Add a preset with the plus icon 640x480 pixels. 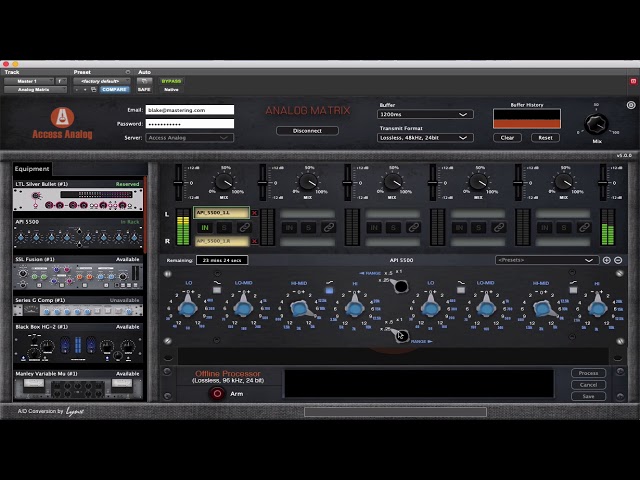pyautogui.click(x=607, y=260)
